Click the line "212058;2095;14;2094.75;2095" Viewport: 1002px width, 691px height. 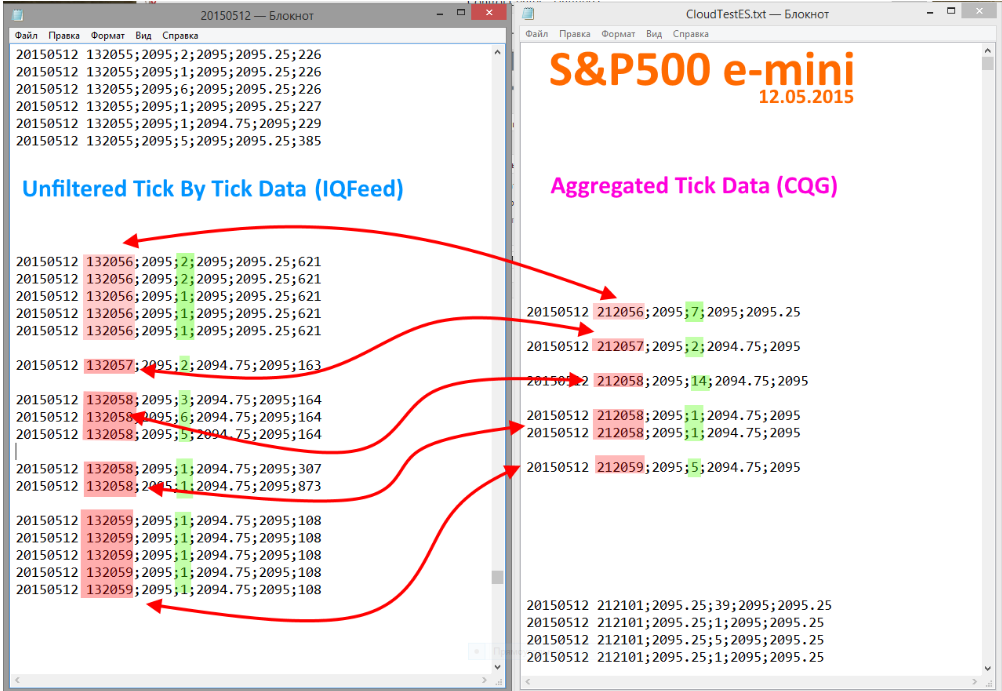(667, 382)
